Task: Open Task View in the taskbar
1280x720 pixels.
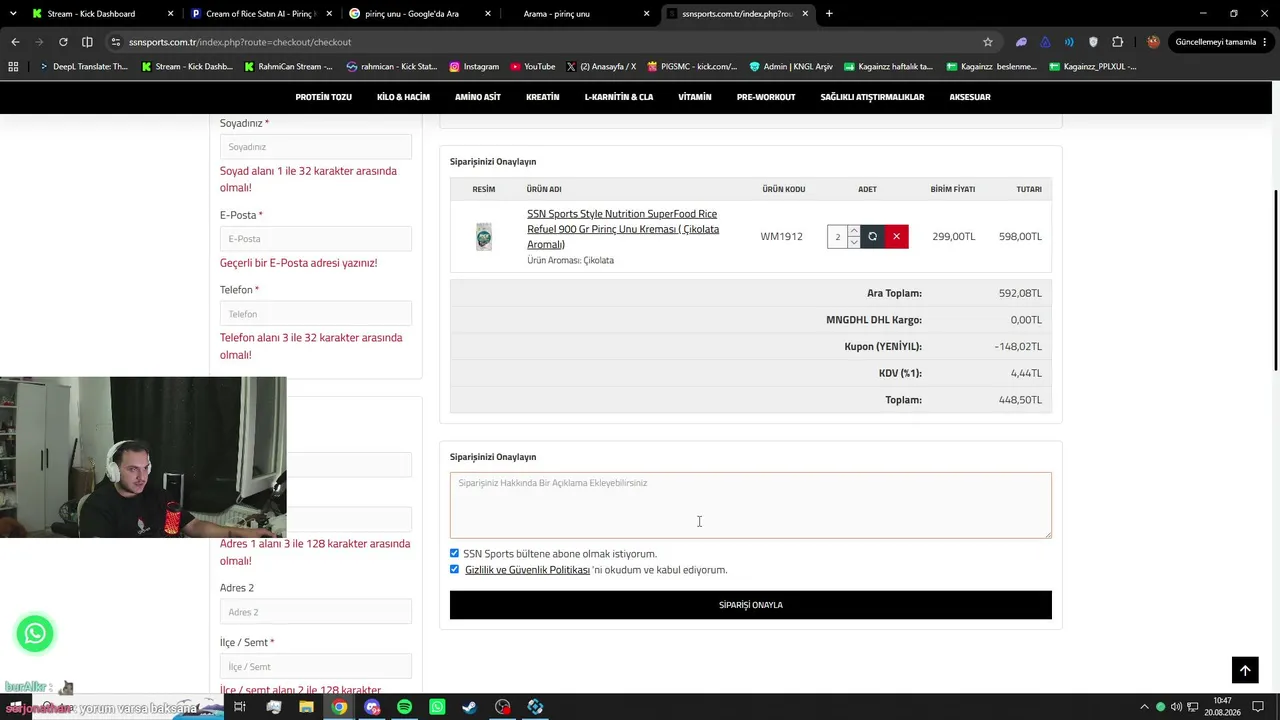Action: click(x=240, y=707)
